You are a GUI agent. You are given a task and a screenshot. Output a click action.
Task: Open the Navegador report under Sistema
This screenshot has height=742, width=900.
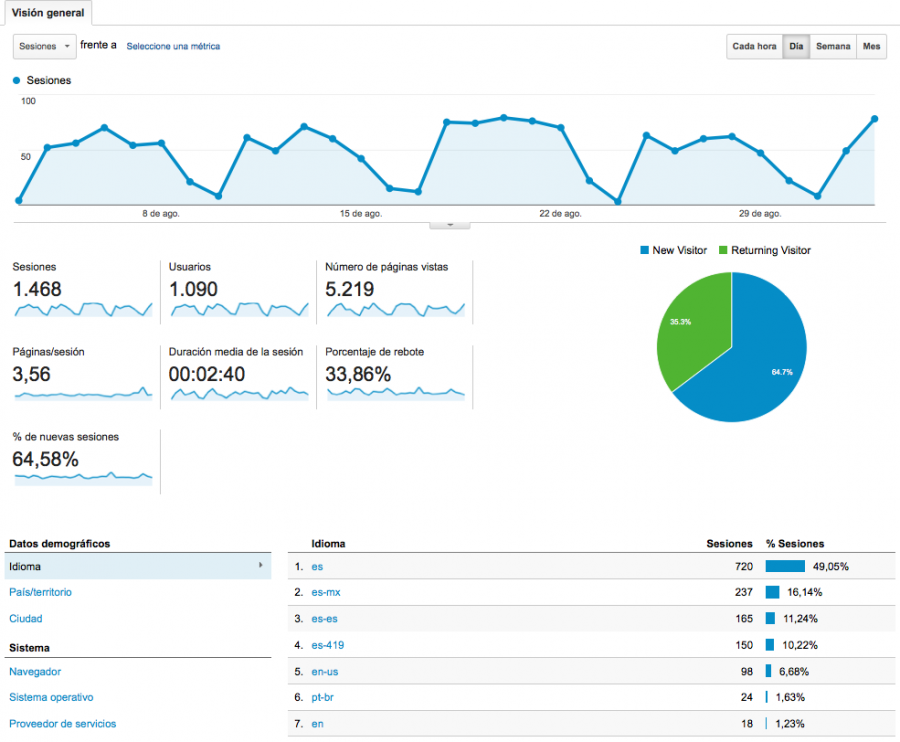point(35,671)
